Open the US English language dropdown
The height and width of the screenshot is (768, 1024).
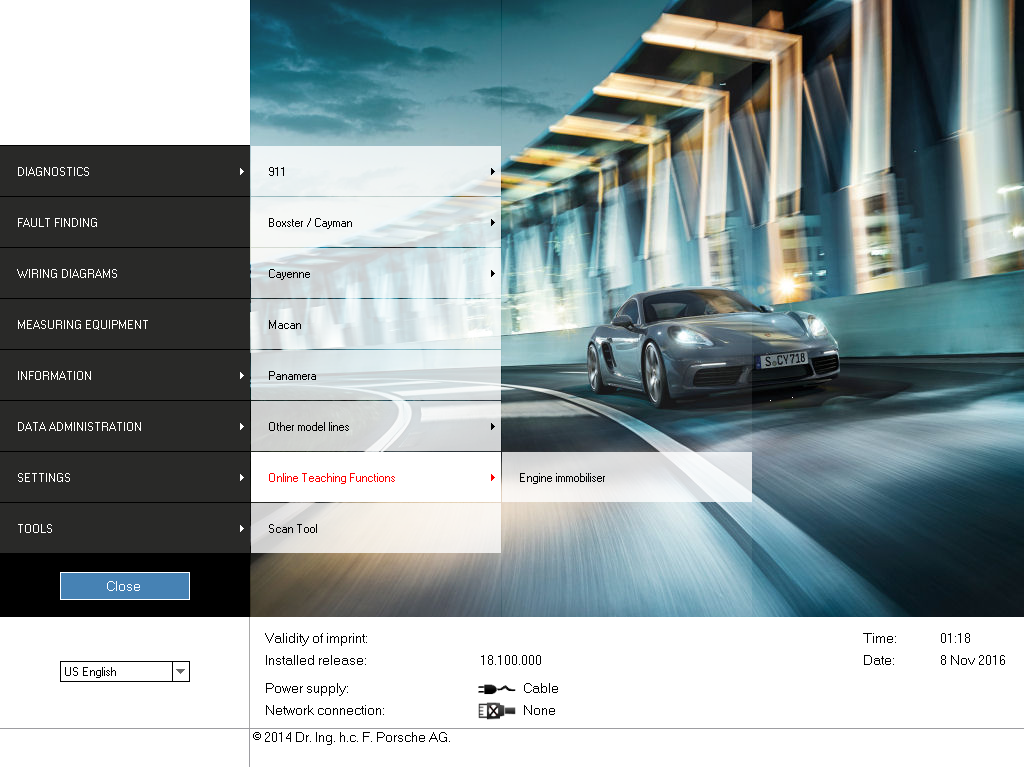125,671
